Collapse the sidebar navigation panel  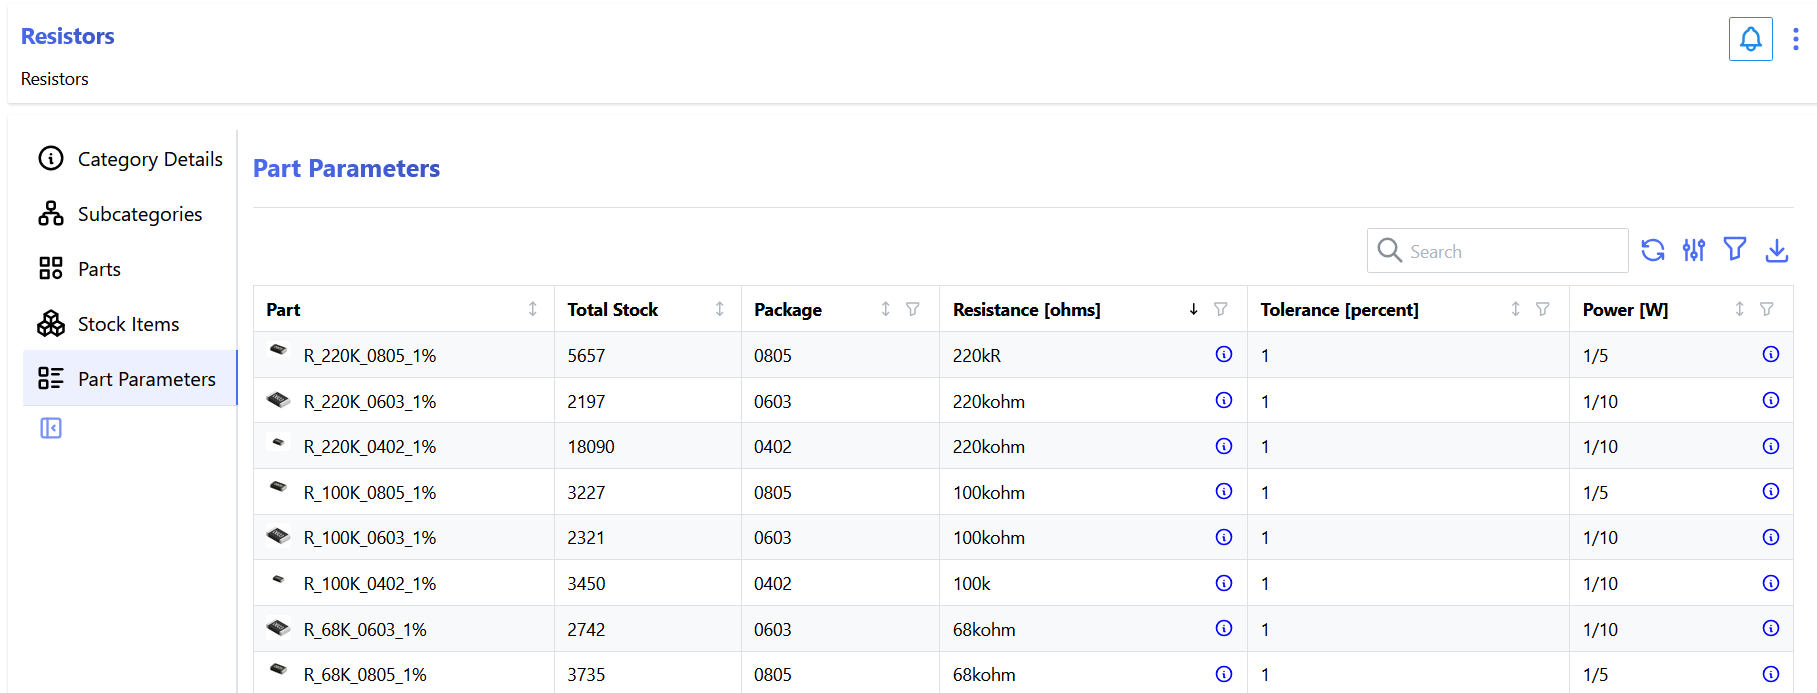coord(51,428)
